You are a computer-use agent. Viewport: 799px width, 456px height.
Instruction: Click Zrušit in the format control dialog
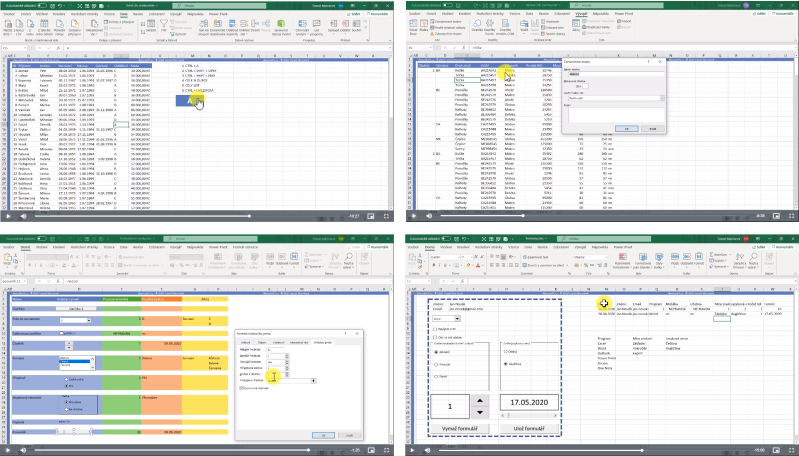(350, 436)
